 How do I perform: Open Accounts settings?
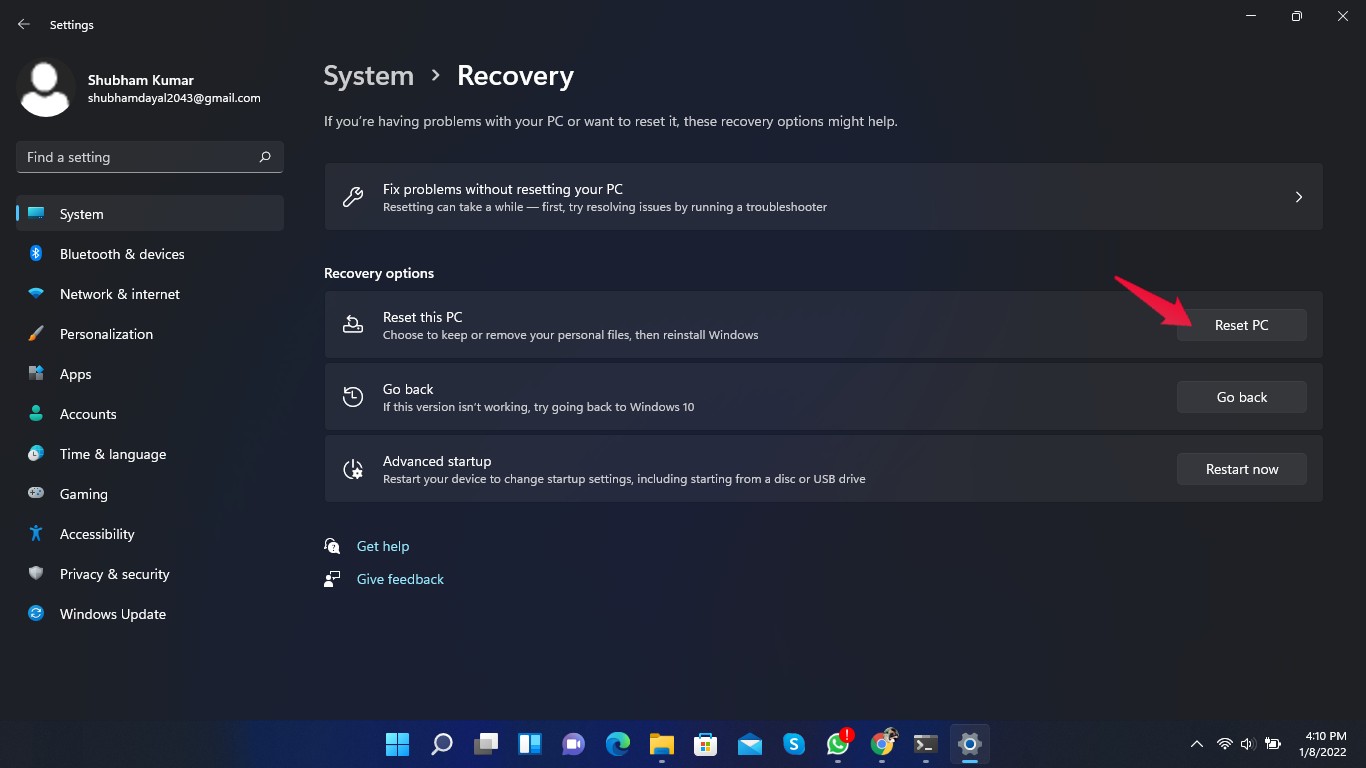pyautogui.click(x=88, y=414)
